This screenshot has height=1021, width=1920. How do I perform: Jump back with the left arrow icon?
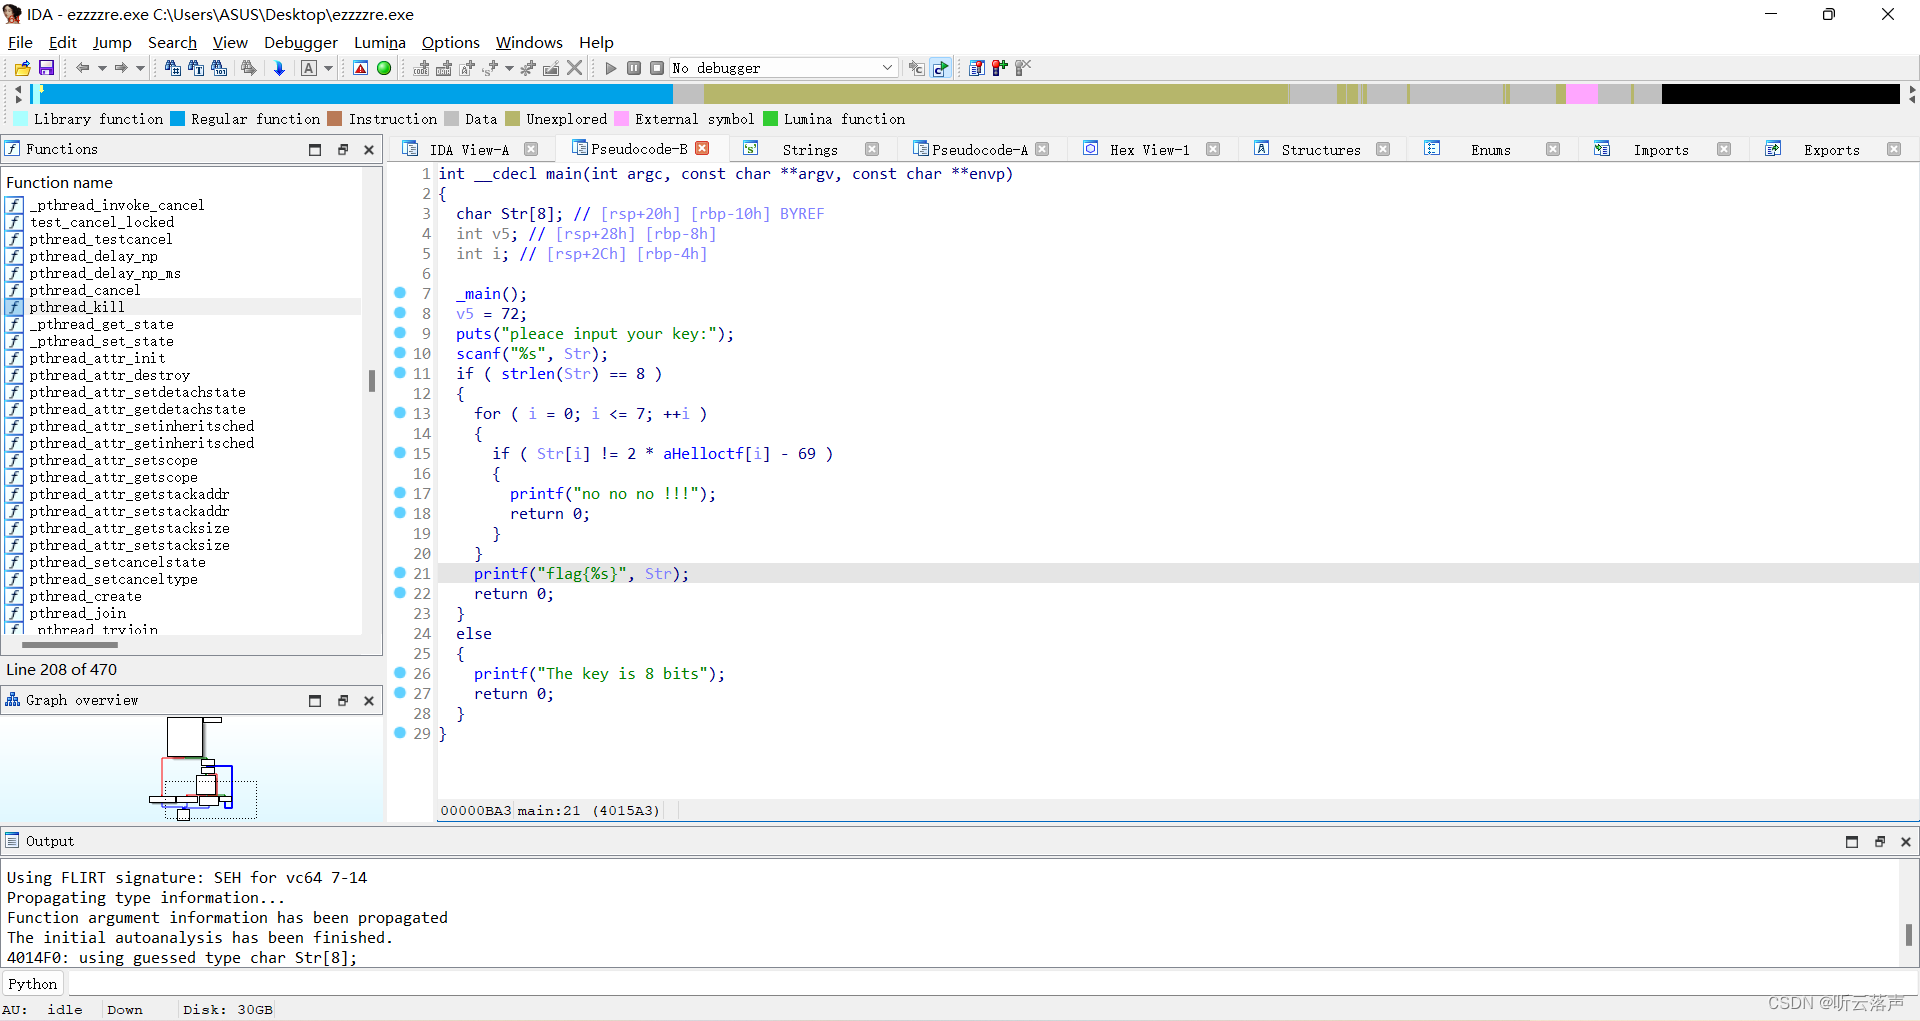[x=83, y=68]
